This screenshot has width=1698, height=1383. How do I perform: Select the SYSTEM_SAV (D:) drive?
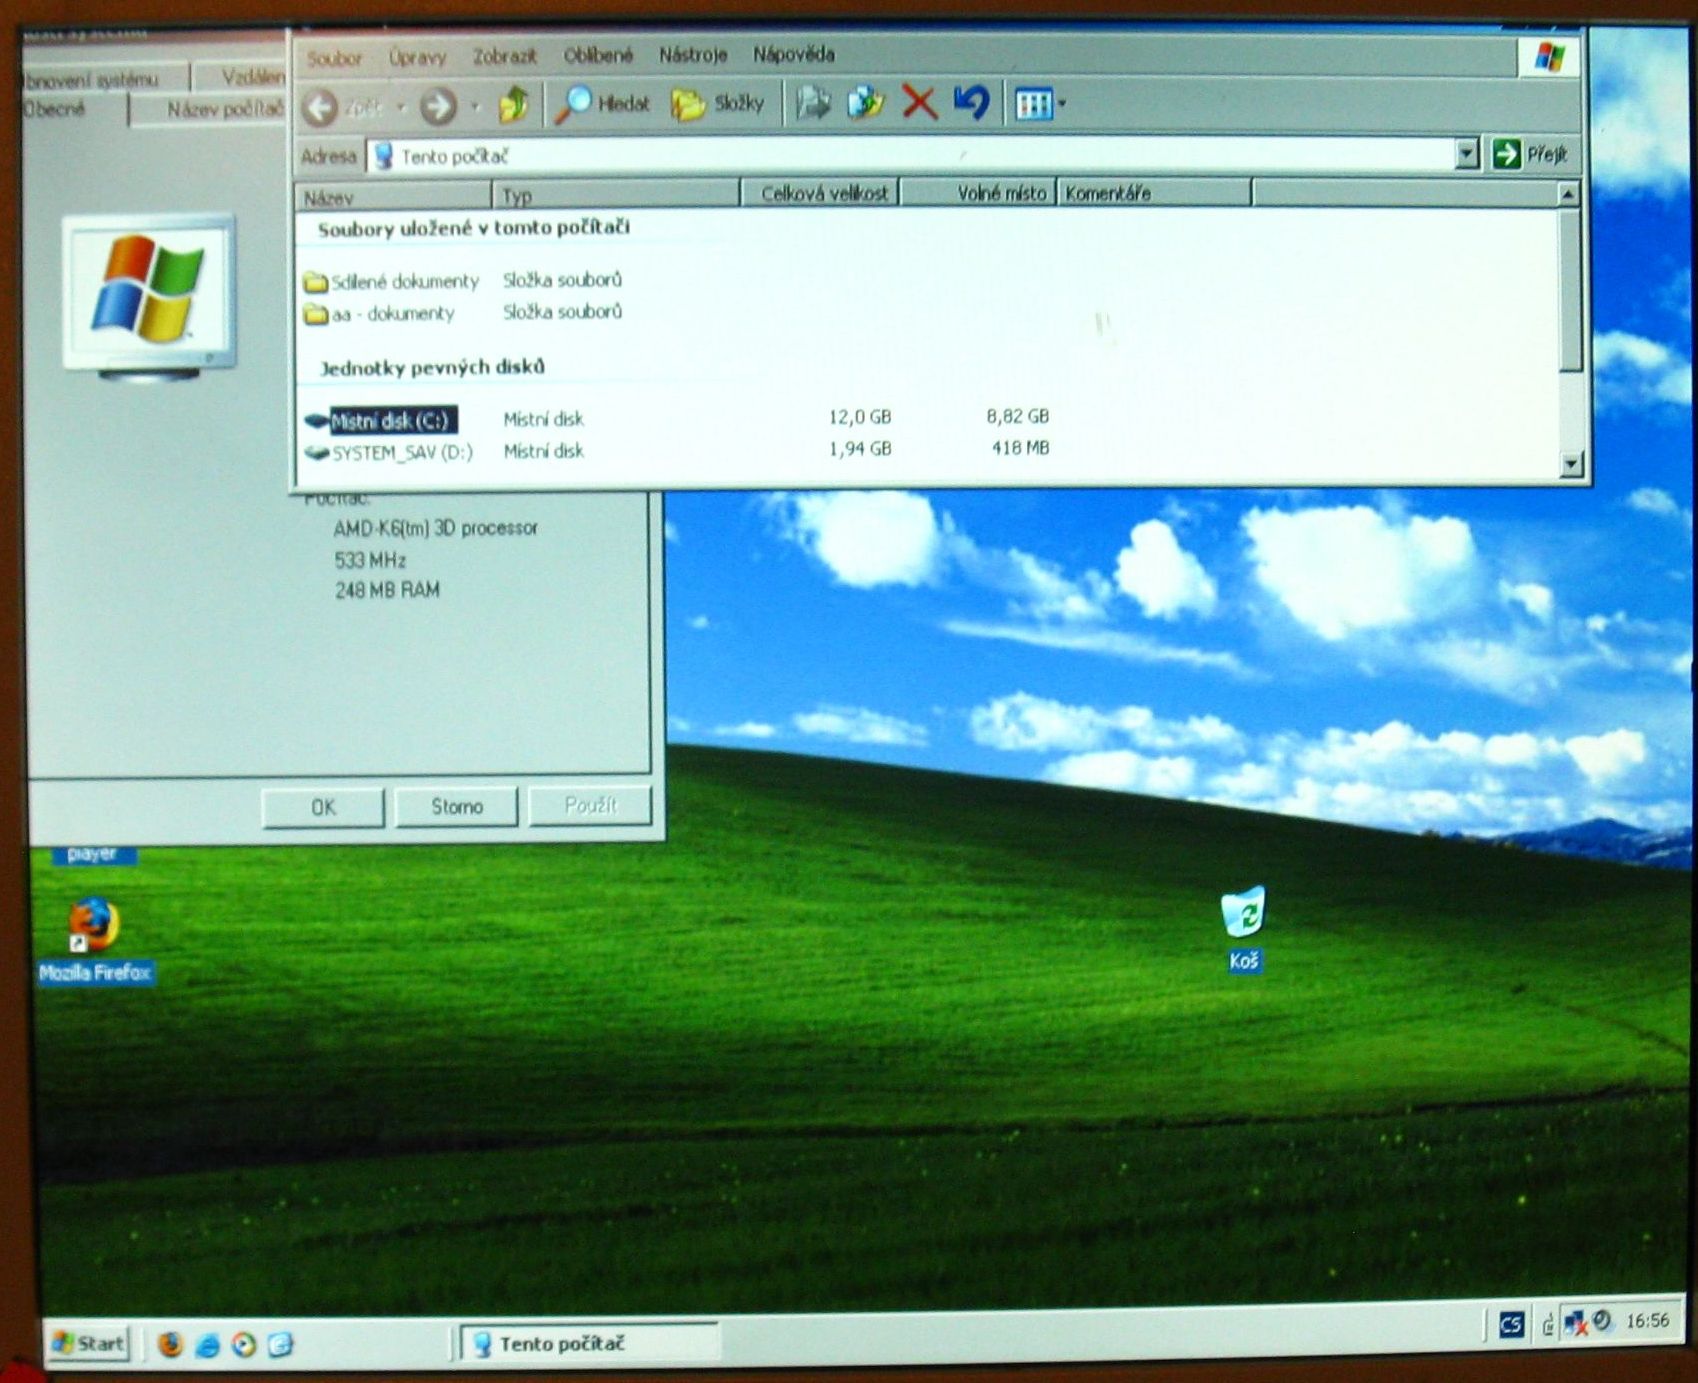click(389, 452)
